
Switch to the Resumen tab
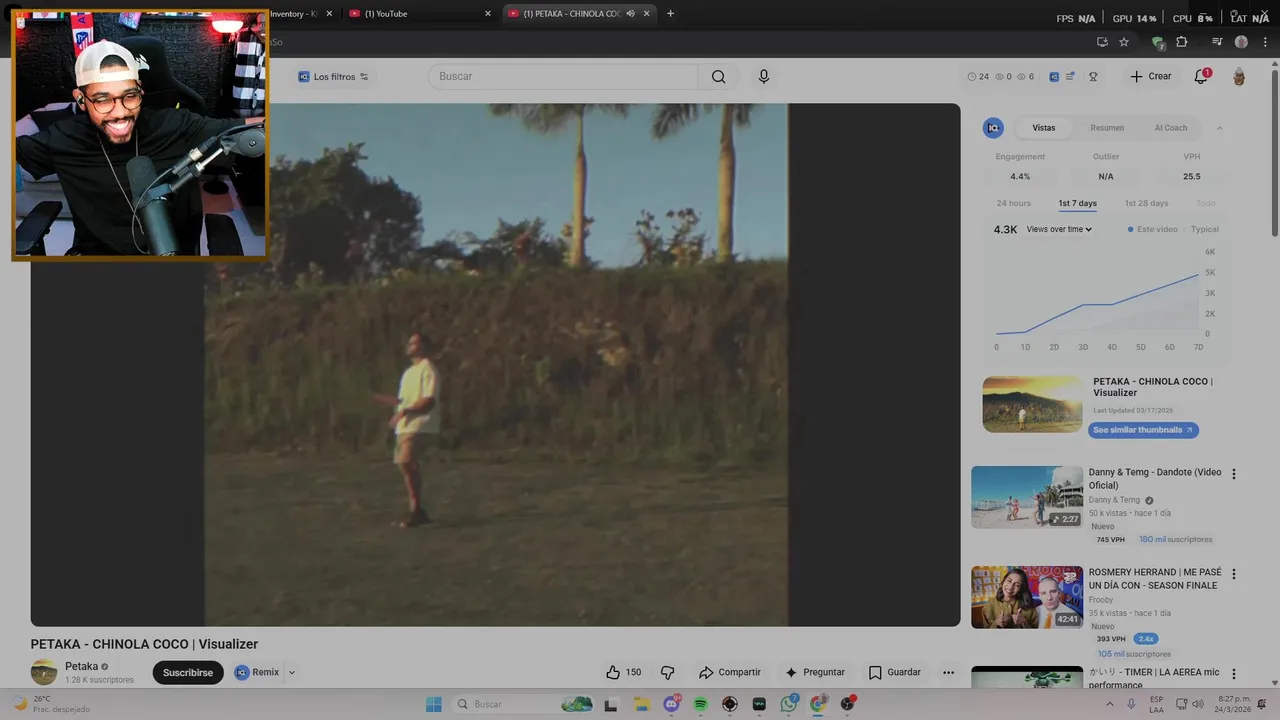pos(1107,128)
